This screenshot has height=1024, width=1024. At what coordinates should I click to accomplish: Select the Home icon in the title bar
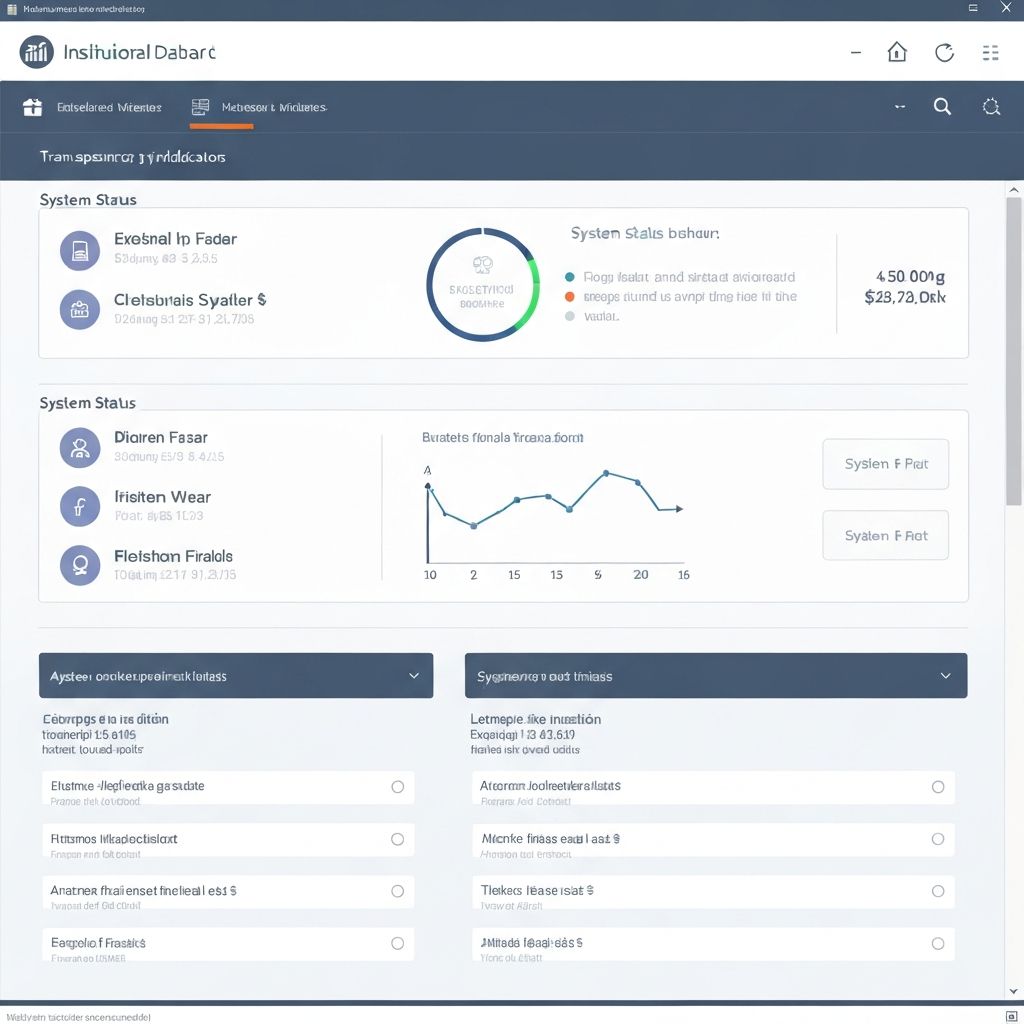pos(897,52)
